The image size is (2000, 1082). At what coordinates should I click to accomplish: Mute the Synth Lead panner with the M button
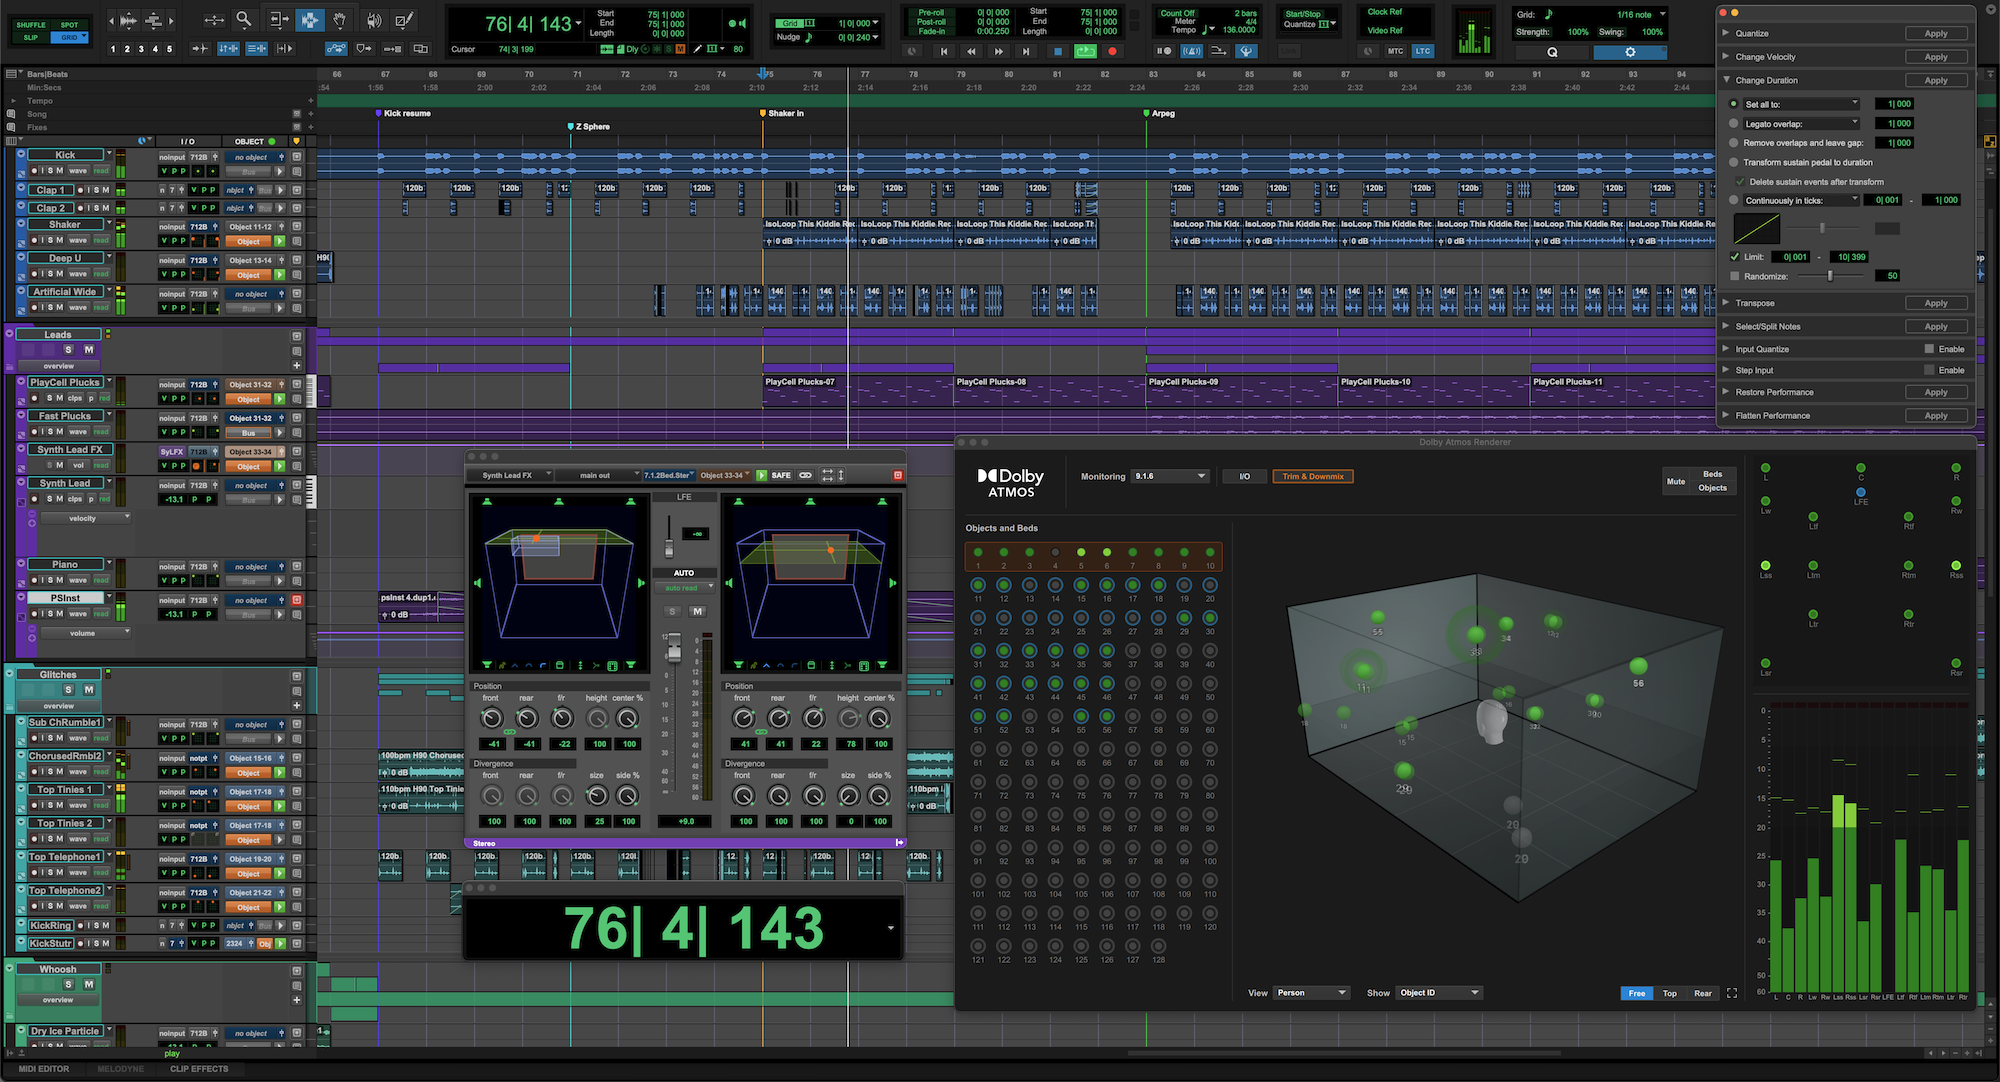tap(698, 611)
